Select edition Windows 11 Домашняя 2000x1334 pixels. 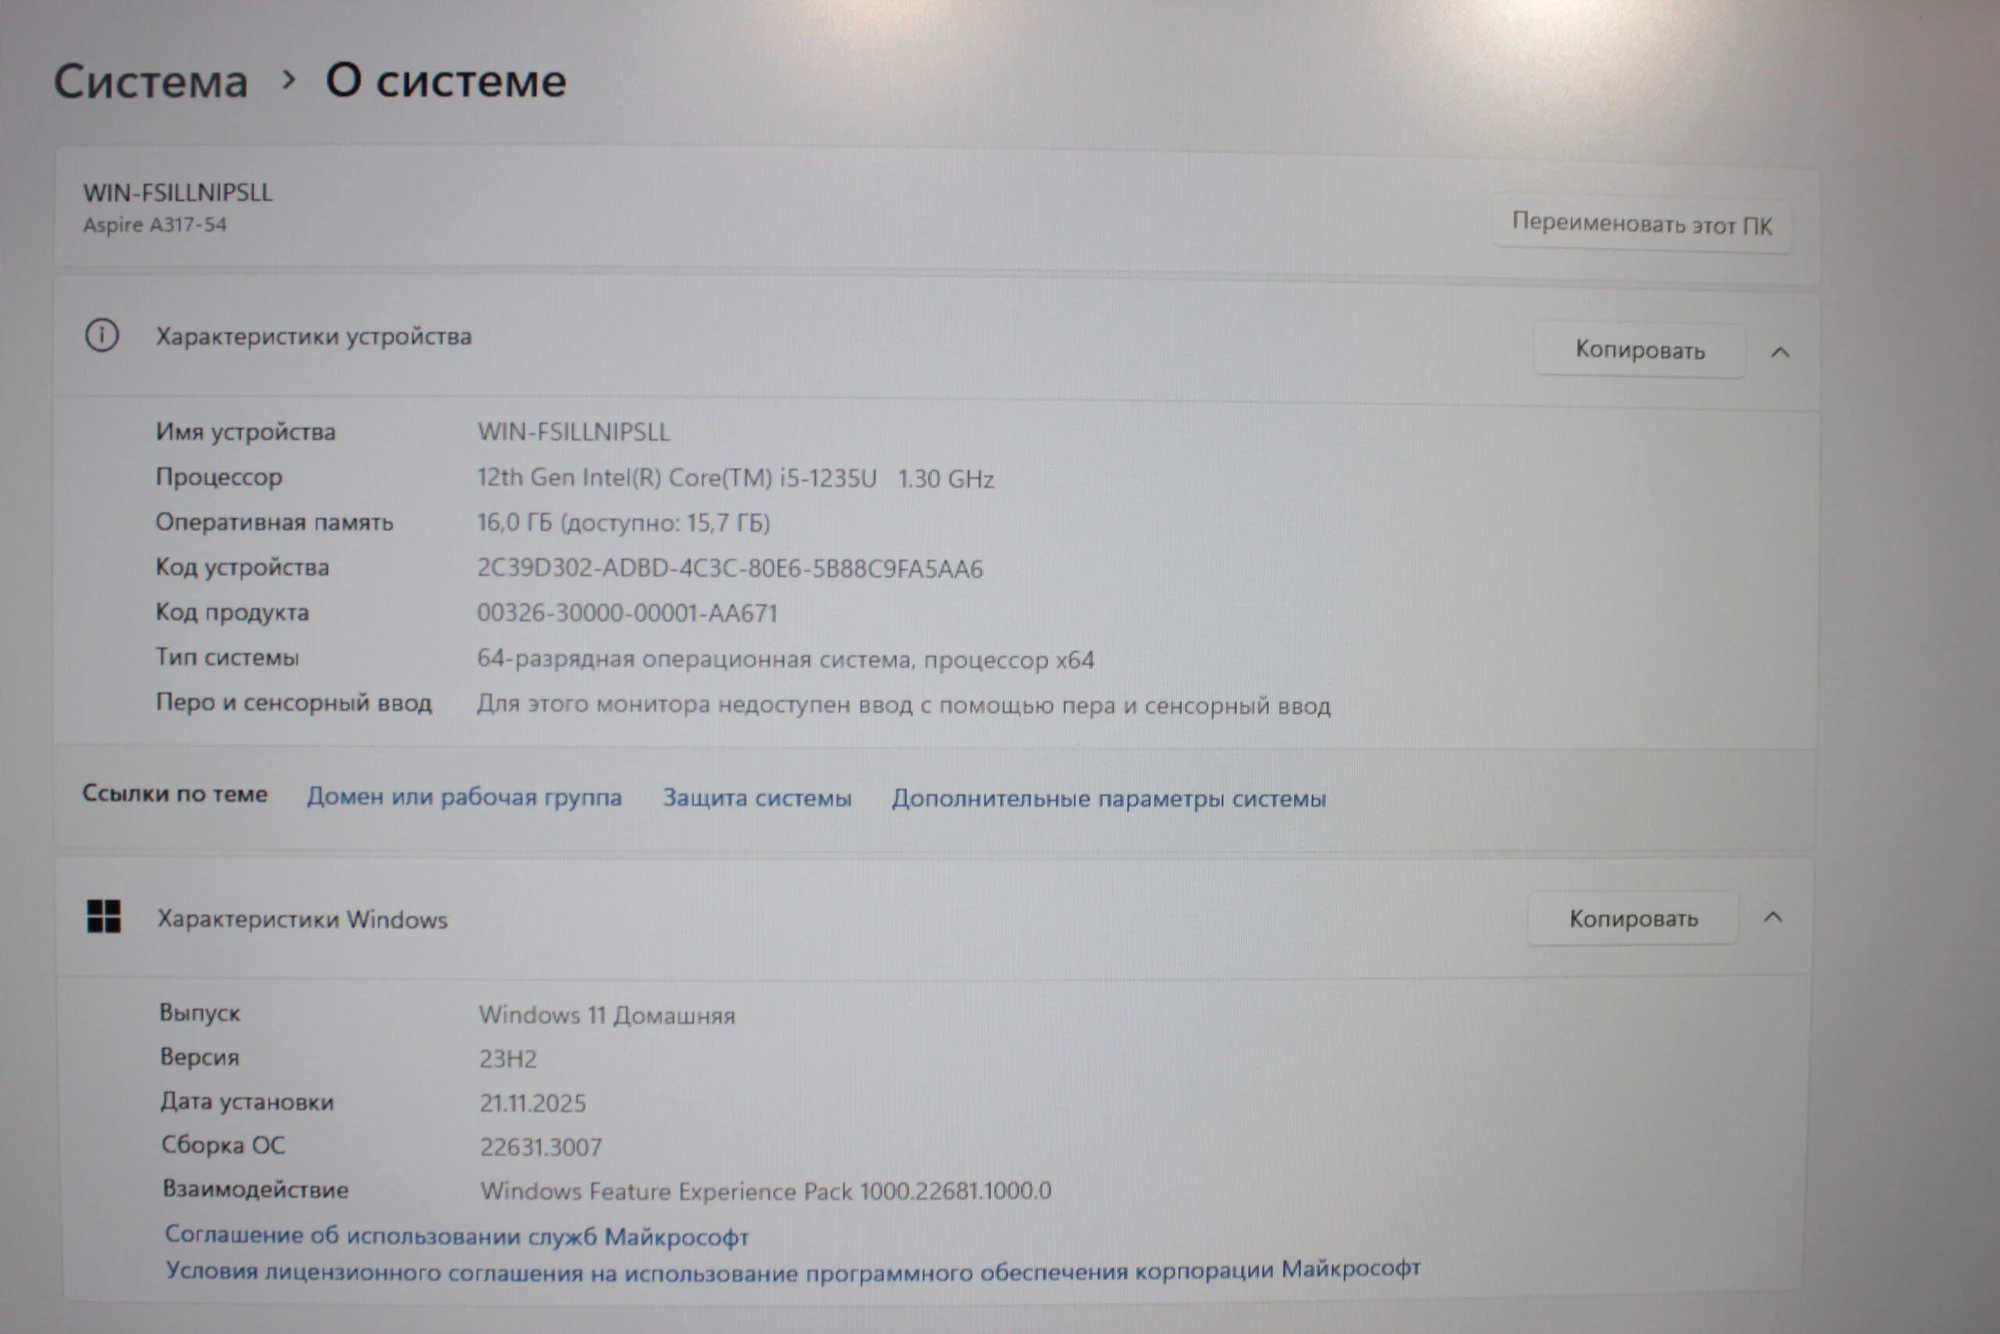(607, 1015)
